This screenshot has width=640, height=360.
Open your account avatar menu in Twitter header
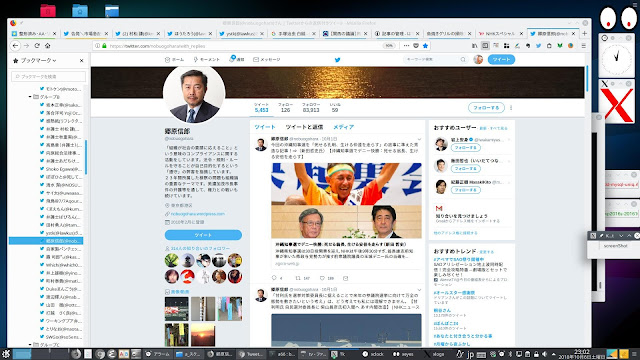pyautogui.click(x=478, y=60)
